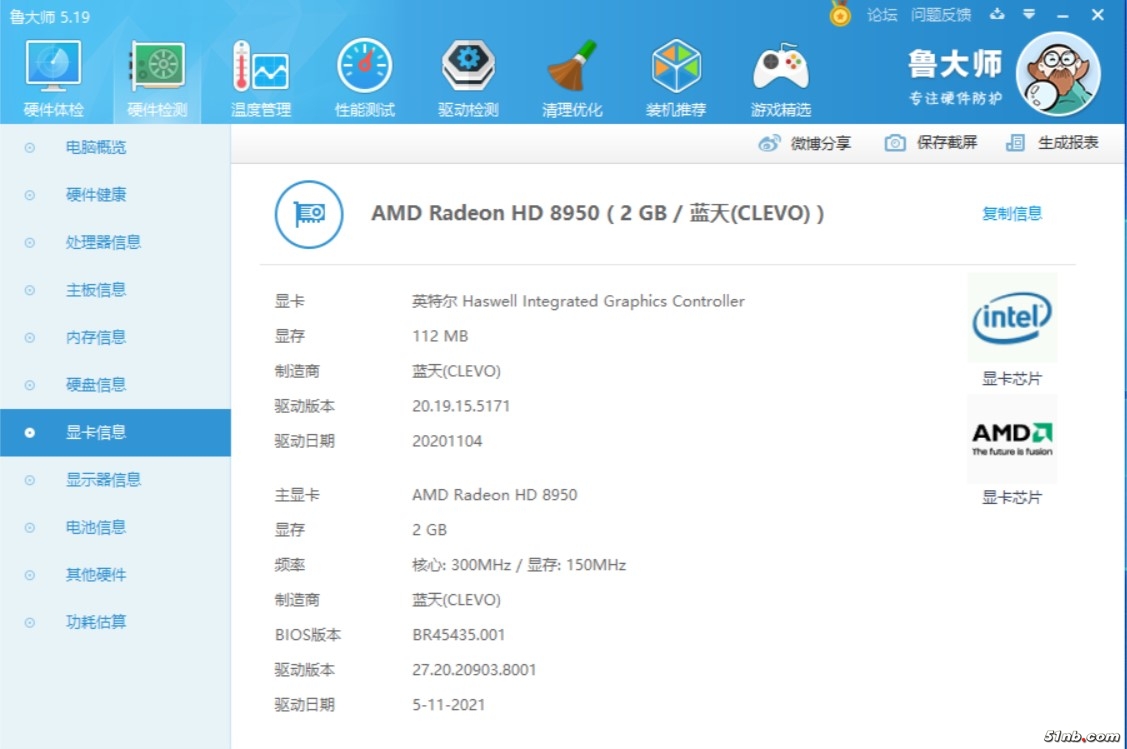Click the gold medal icon in title bar
Image resolution: width=1127 pixels, height=749 pixels.
click(840, 14)
